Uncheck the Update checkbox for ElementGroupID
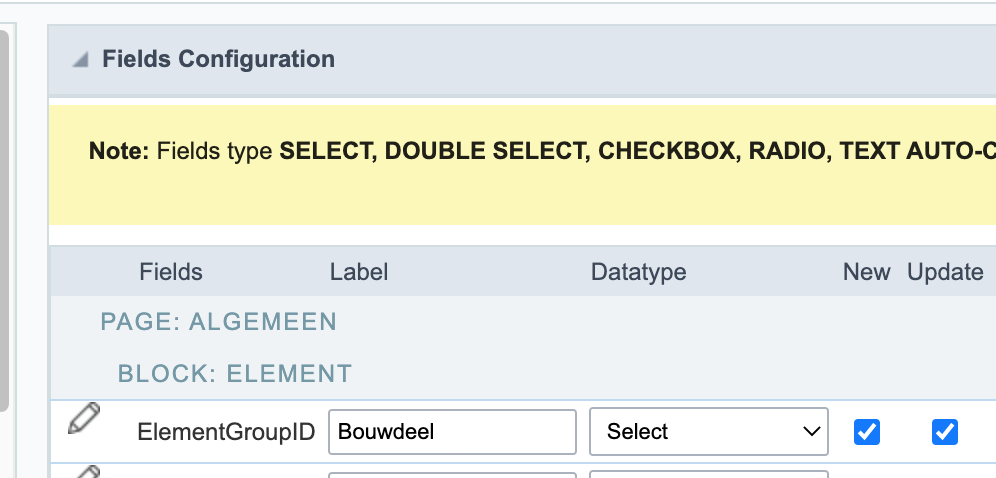 click(945, 432)
